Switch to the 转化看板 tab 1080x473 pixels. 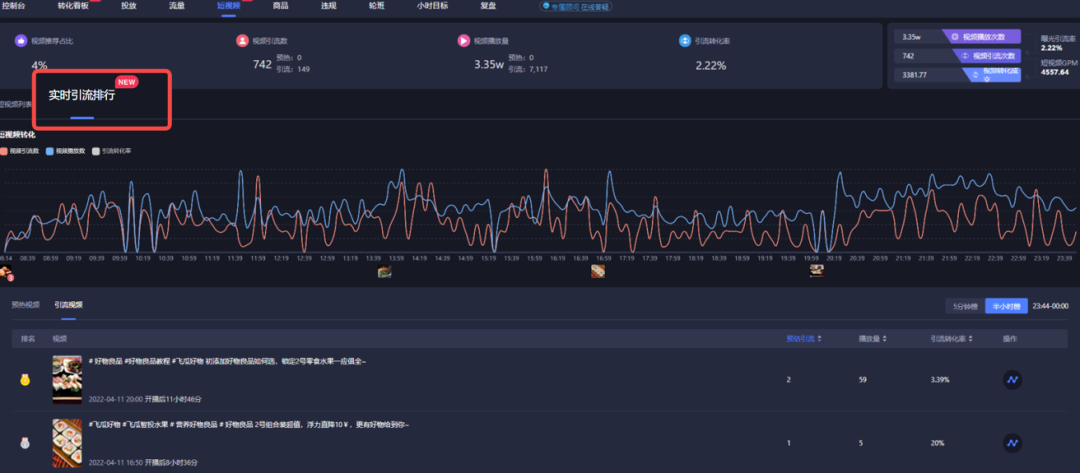coord(74,6)
